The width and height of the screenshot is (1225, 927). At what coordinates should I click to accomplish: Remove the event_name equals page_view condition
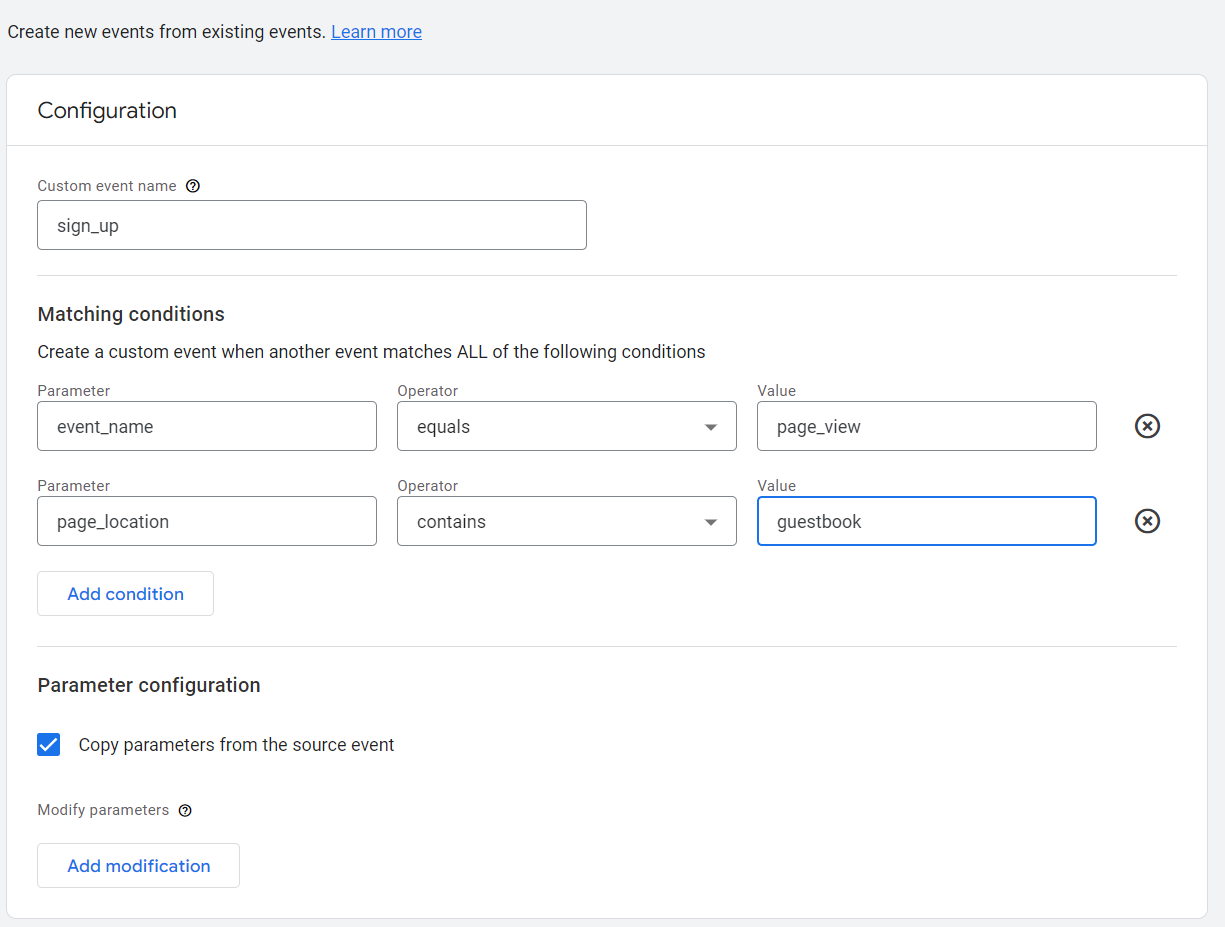[1147, 427]
